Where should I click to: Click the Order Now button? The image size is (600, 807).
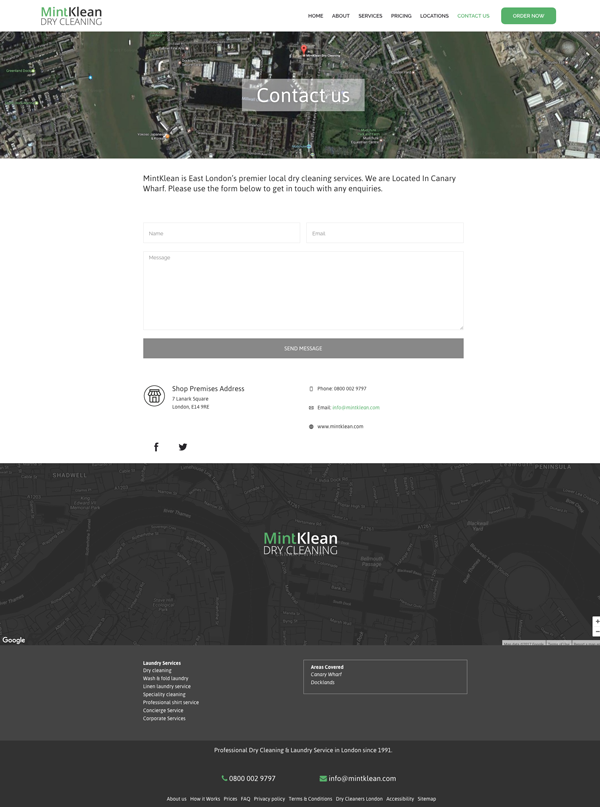click(x=528, y=16)
